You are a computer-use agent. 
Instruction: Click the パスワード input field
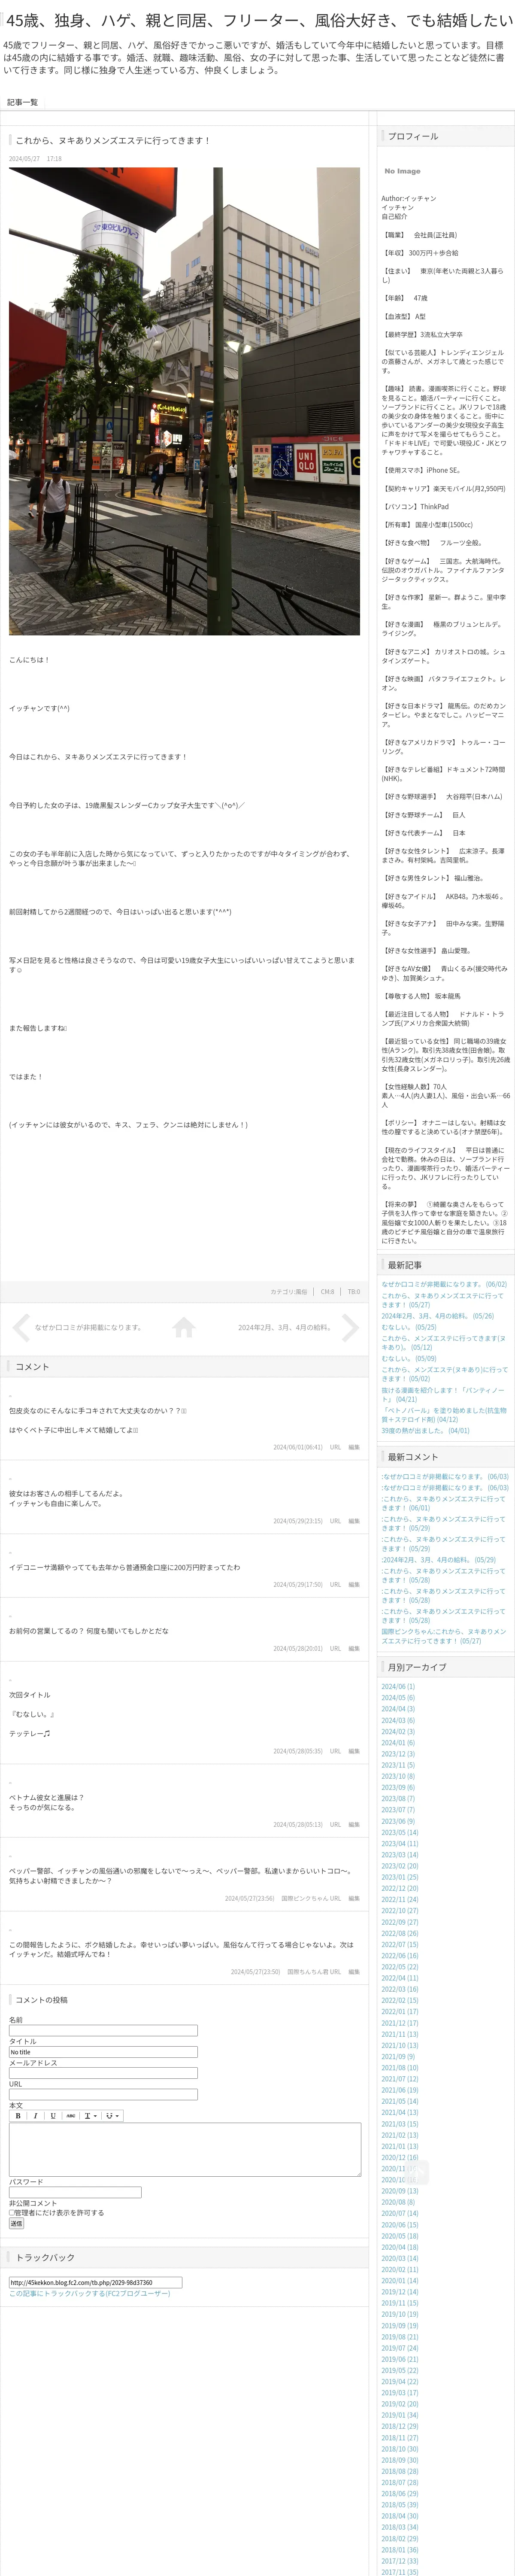pos(75,2192)
